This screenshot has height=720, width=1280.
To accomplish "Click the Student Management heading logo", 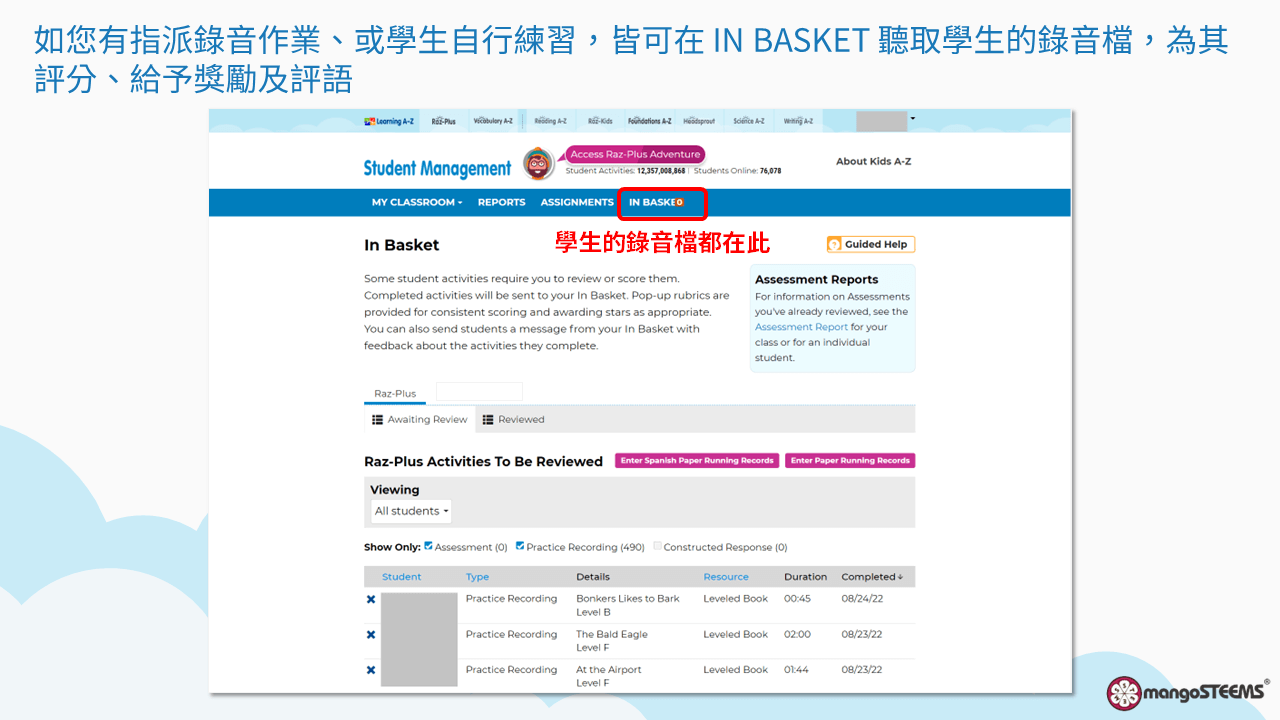I will (437, 169).
